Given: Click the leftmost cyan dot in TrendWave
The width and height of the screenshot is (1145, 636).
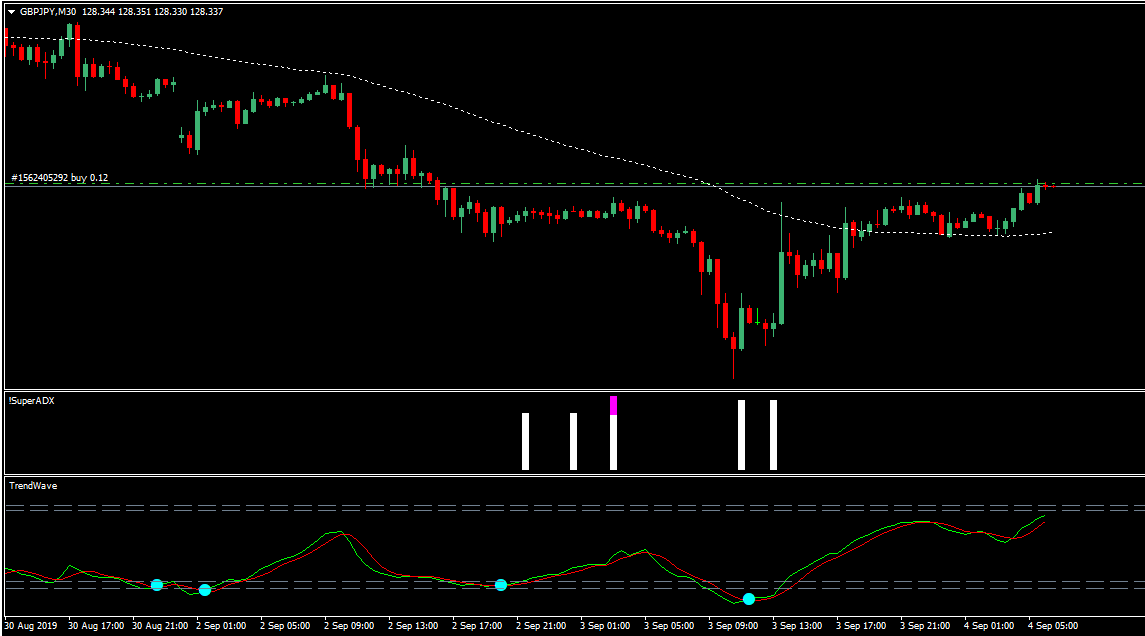Looking at the screenshot, I should (x=157, y=584).
